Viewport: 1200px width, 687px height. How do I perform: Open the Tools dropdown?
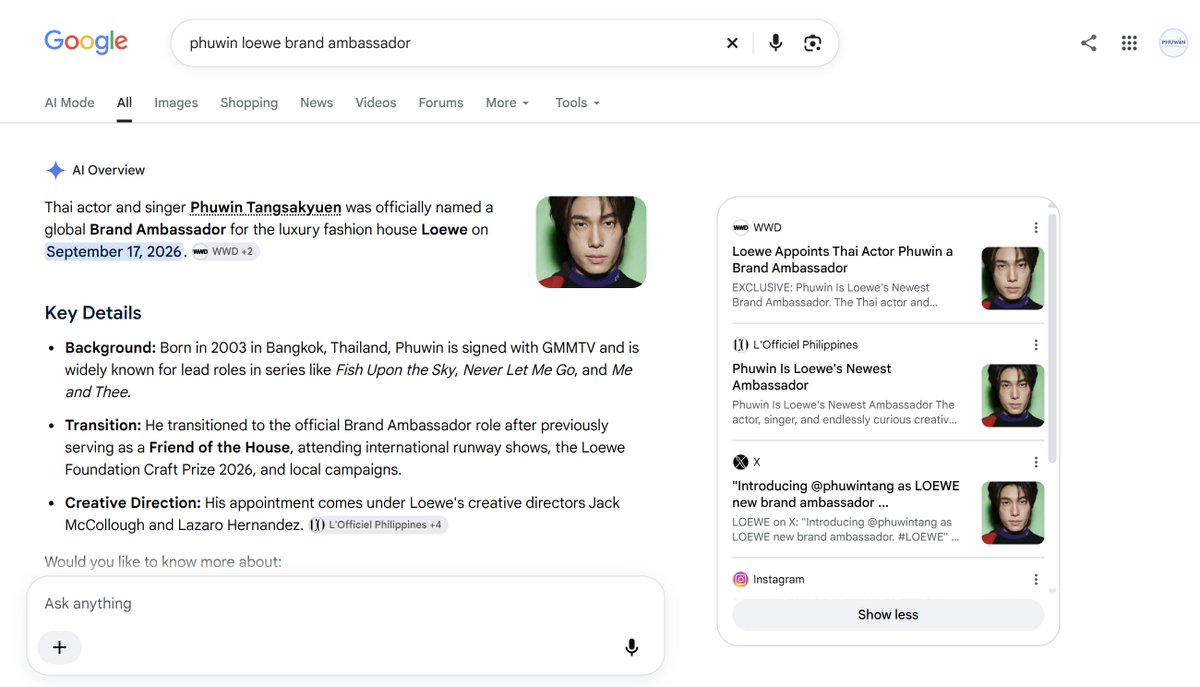click(578, 102)
